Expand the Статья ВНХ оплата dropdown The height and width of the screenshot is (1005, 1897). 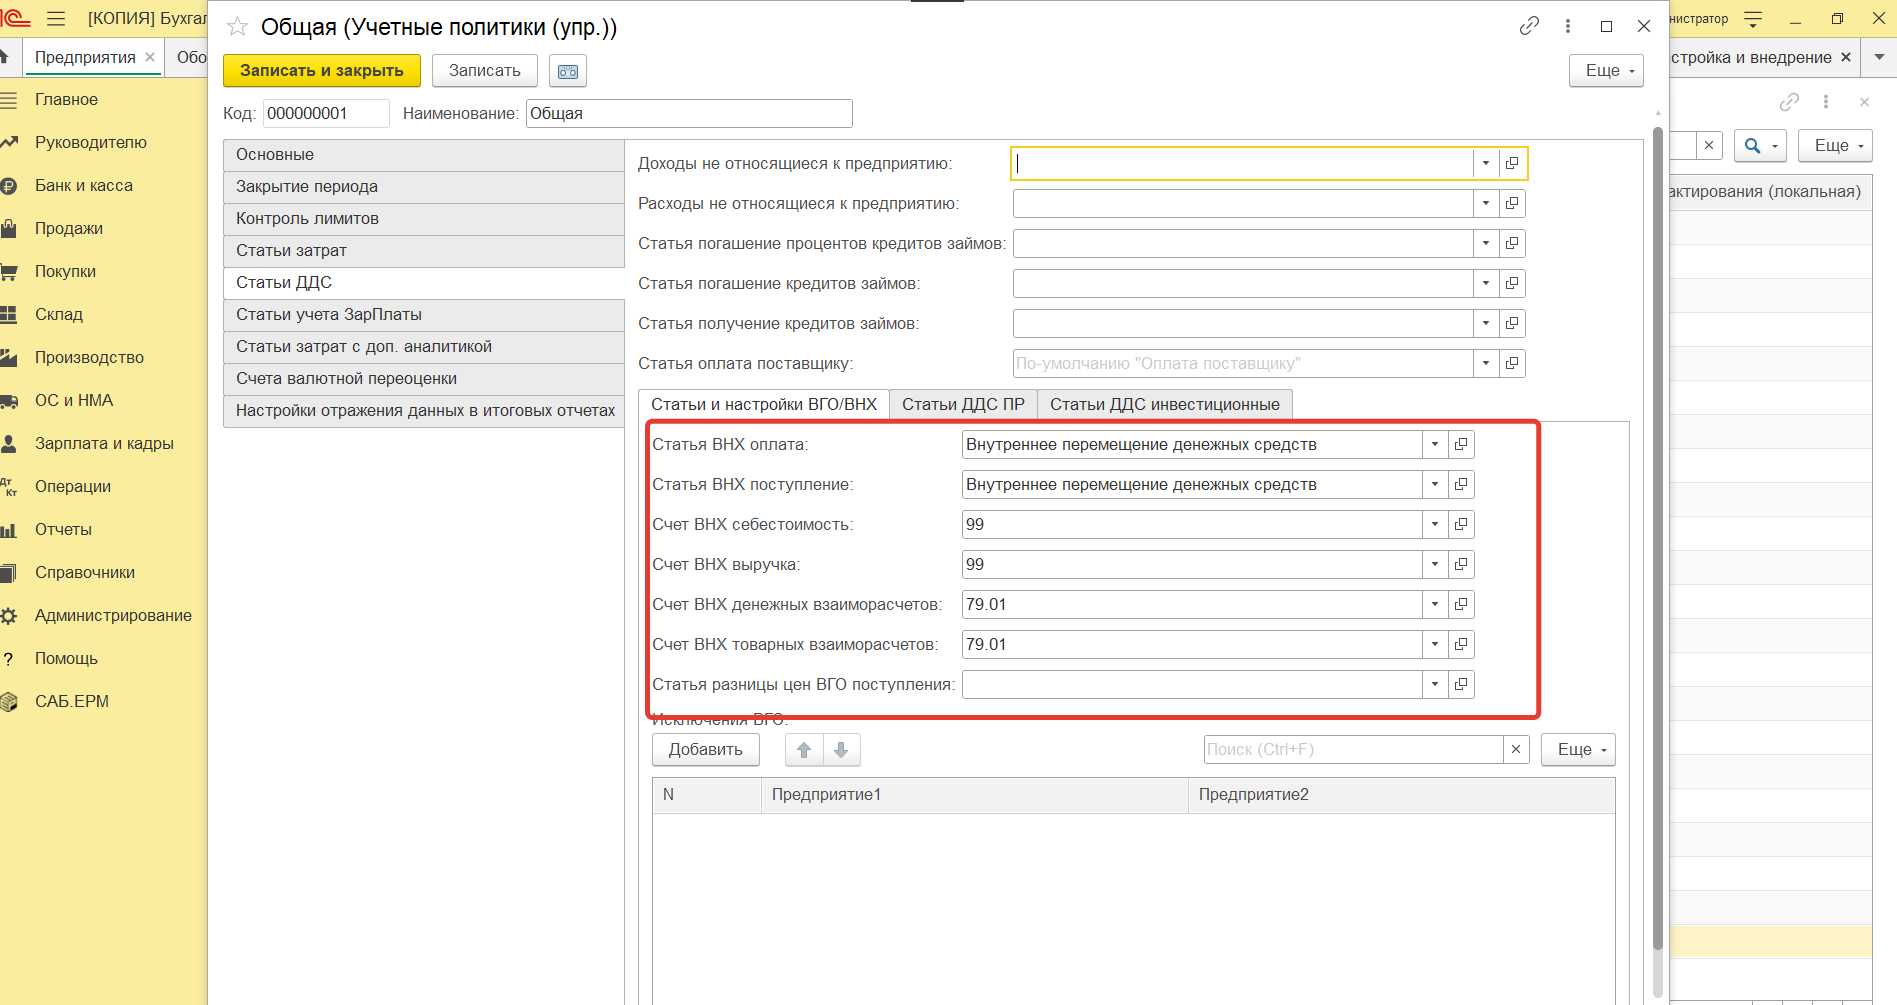coord(1435,444)
